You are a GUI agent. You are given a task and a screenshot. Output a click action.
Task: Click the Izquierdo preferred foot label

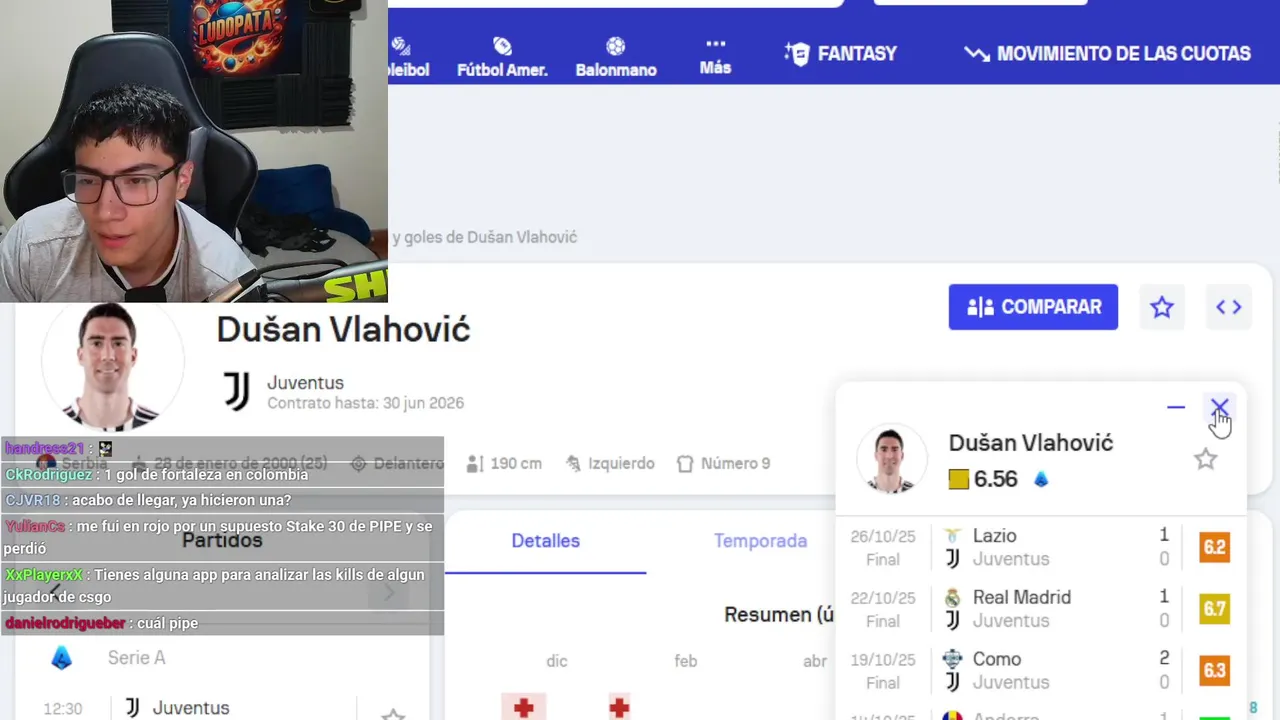click(x=611, y=464)
